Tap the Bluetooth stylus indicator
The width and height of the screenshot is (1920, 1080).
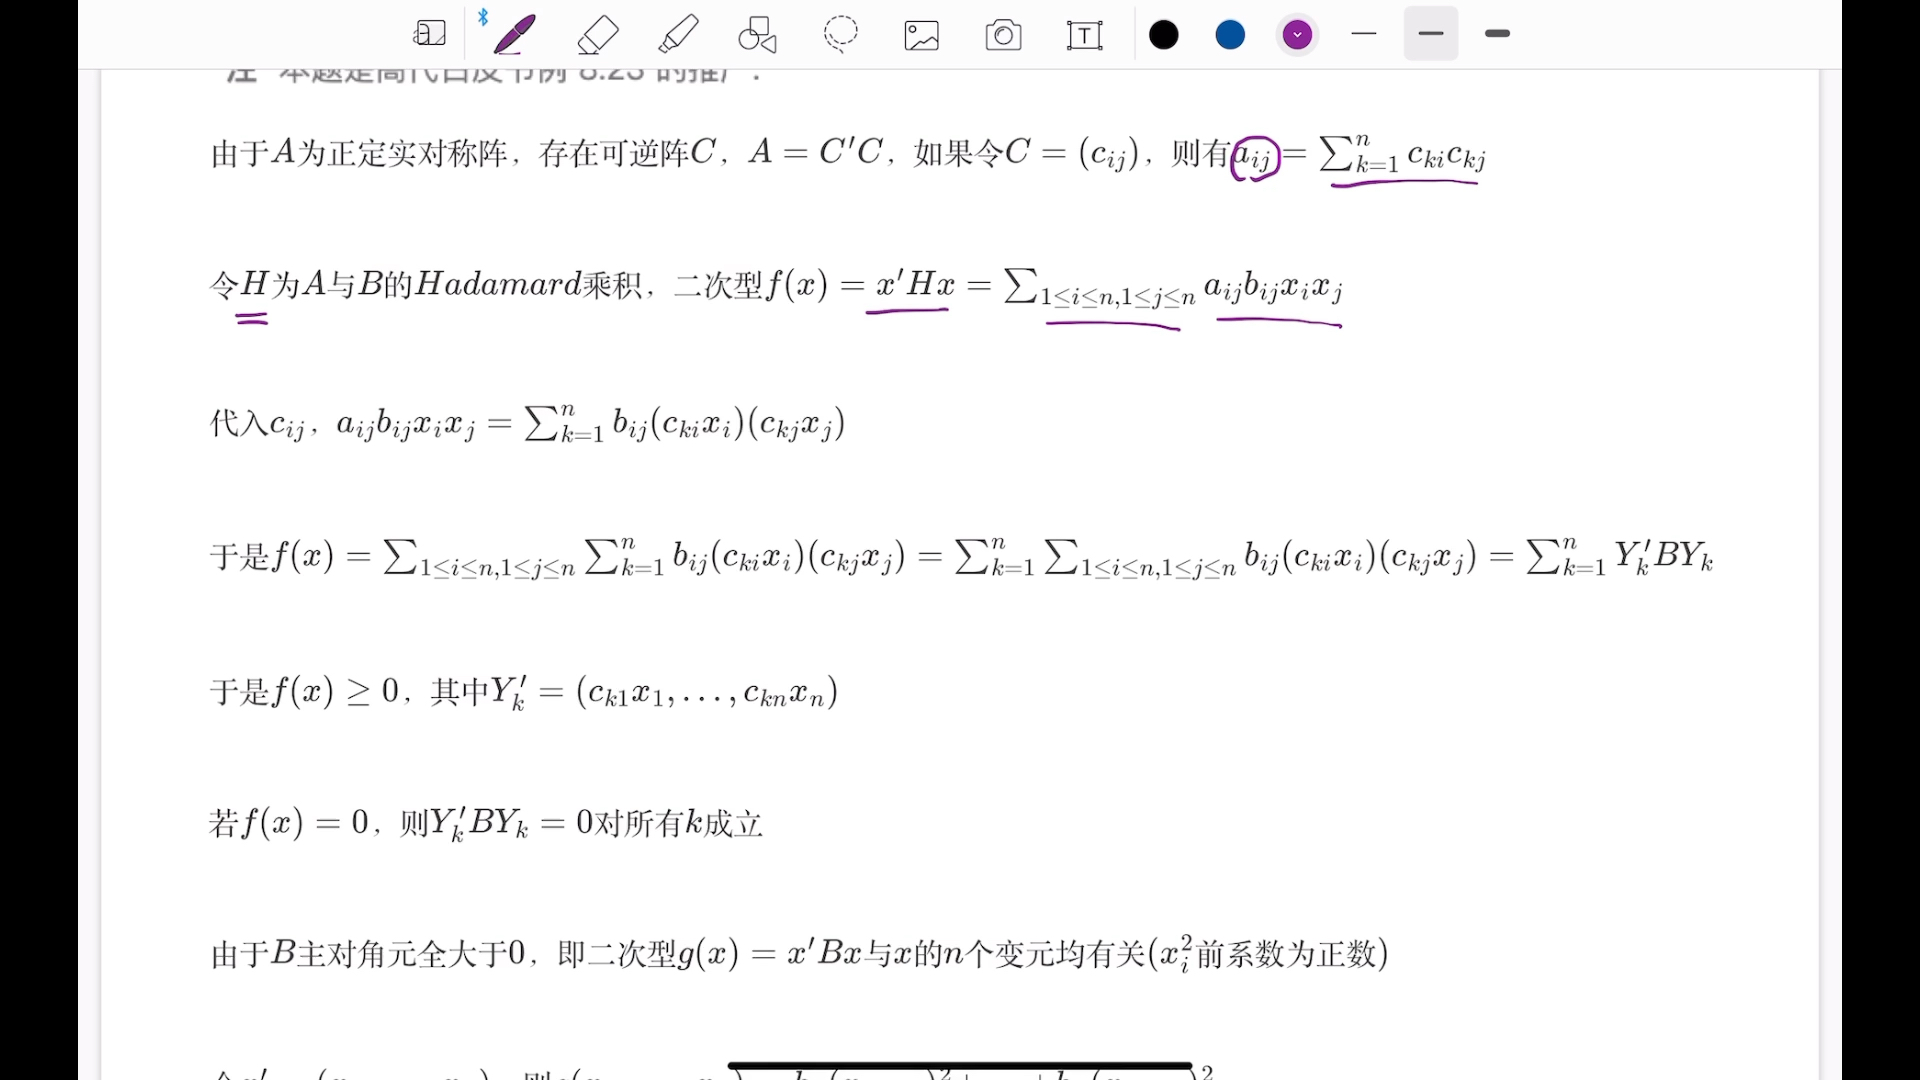pos(483,17)
